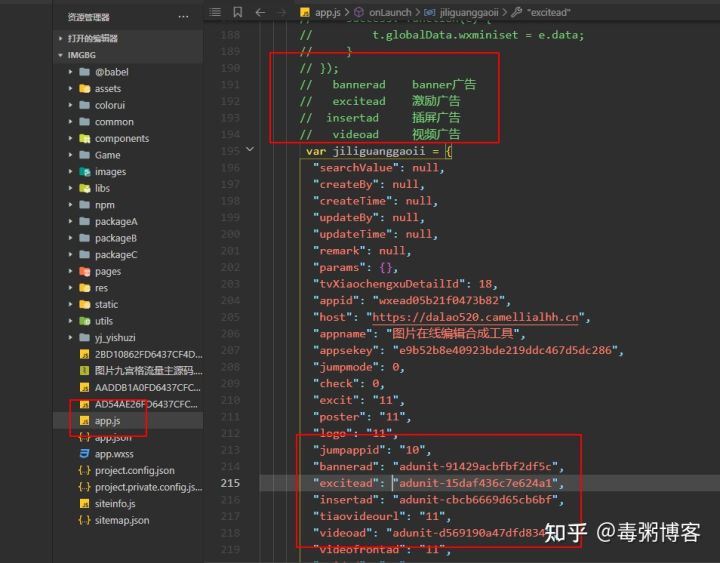Open project.config.json file
Viewport: 720px width, 563px height.
(x=135, y=470)
